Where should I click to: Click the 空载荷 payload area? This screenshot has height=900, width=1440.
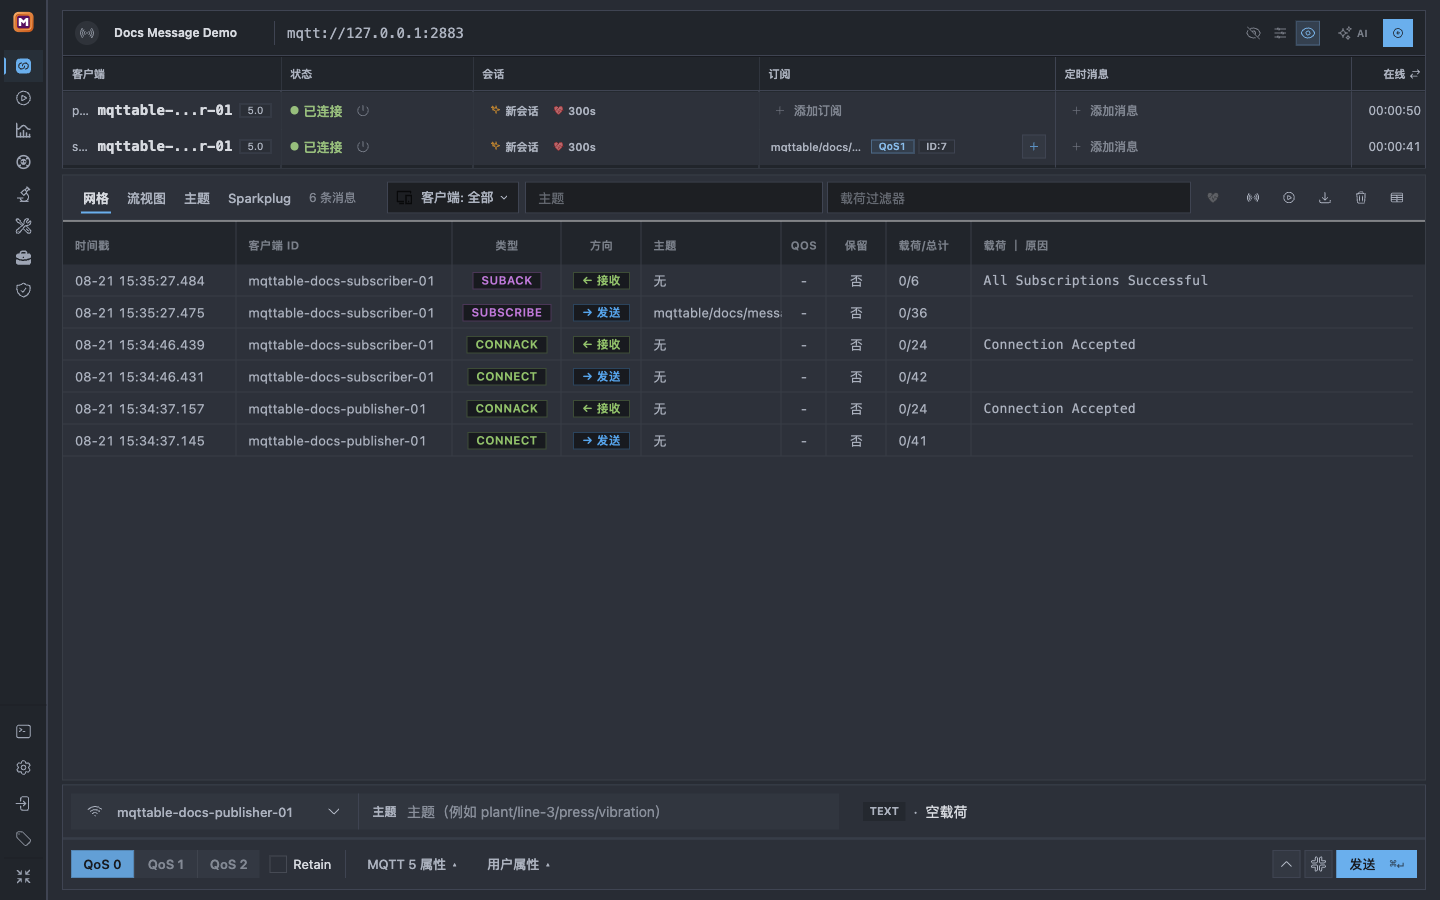(x=946, y=812)
